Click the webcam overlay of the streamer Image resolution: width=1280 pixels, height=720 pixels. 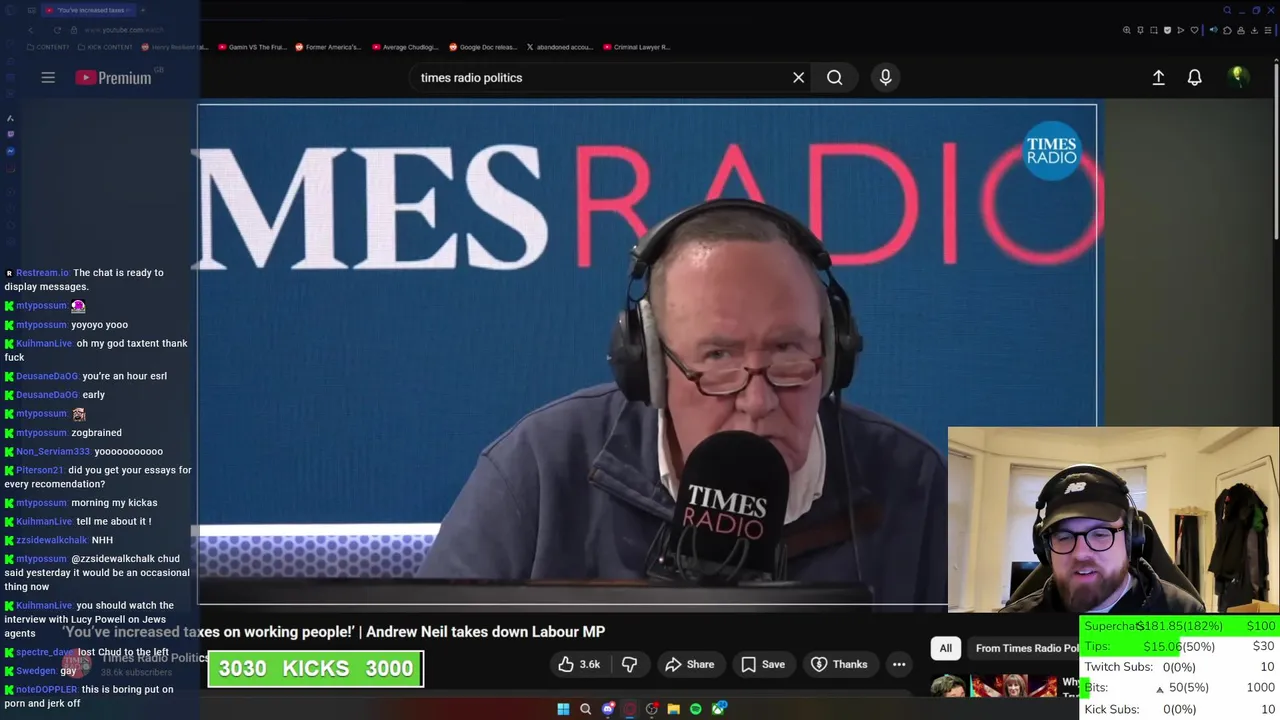coord(1113,520)
